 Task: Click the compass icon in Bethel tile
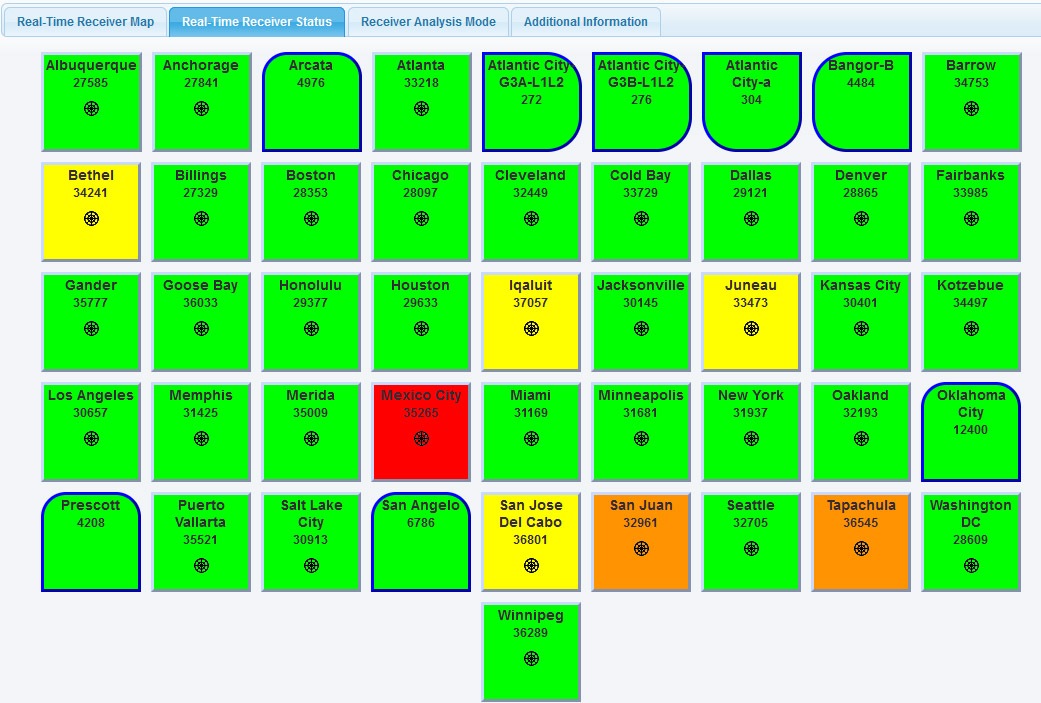91,219
